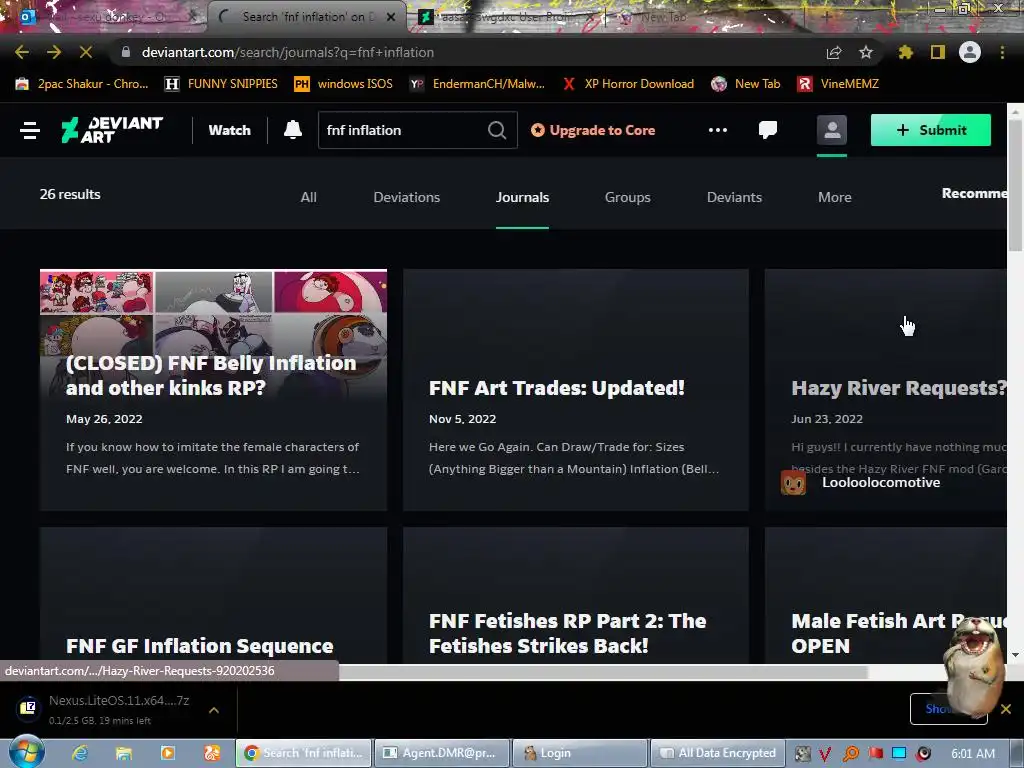Click the vertical page scrollbar thumb
The width and height of the screenshot is (1024, 768).
[1016, 186]
